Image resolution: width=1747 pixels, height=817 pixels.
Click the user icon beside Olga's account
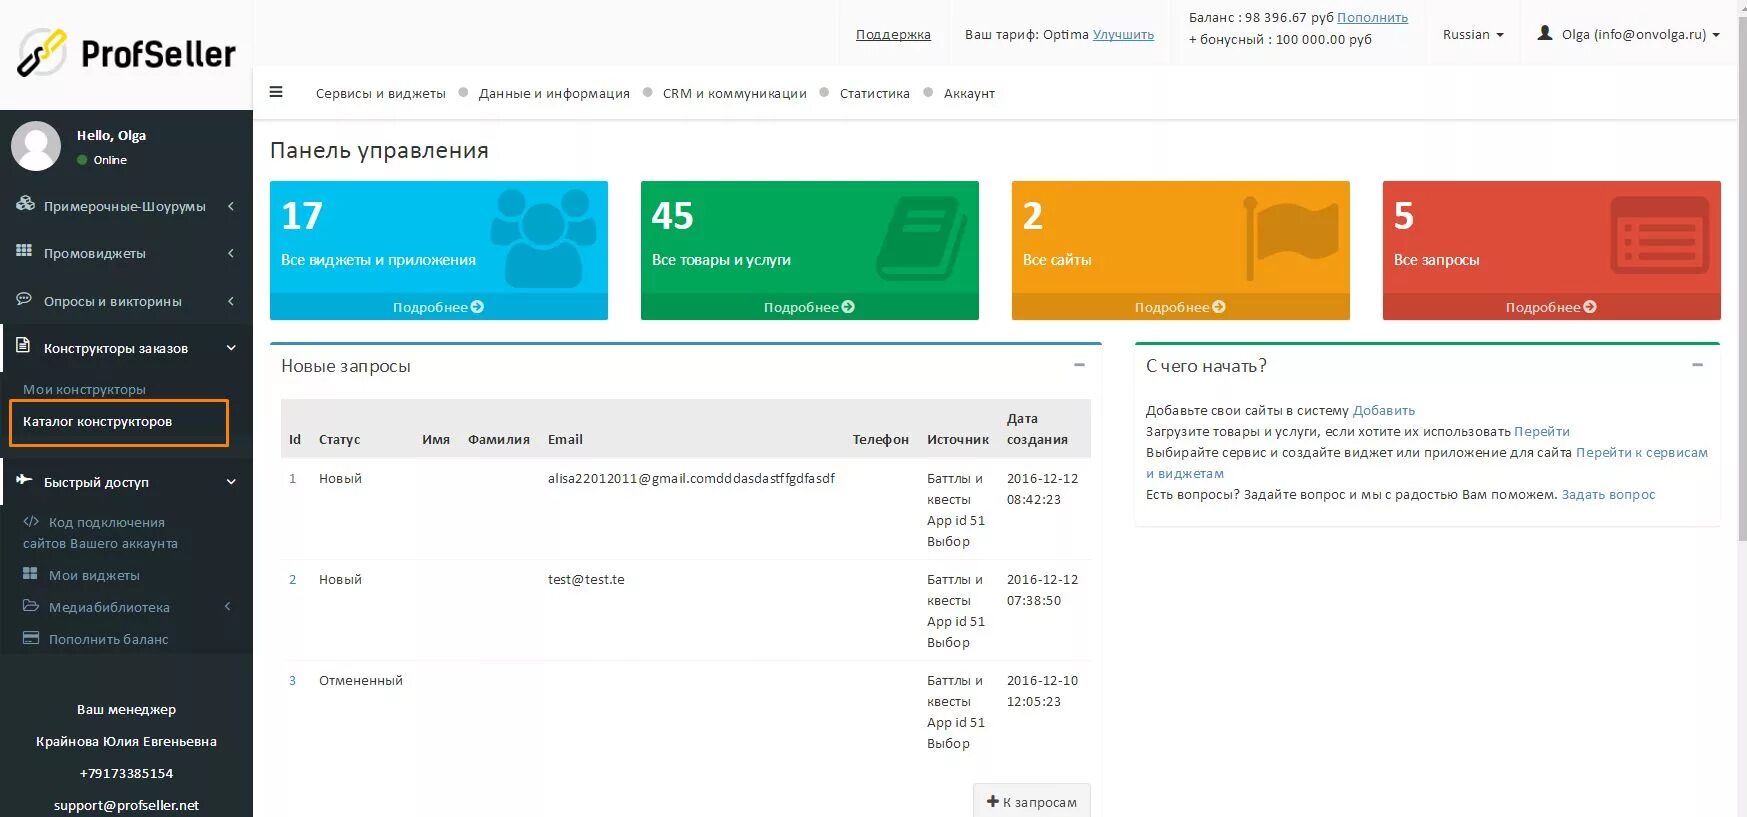[x=1545, y=33]
